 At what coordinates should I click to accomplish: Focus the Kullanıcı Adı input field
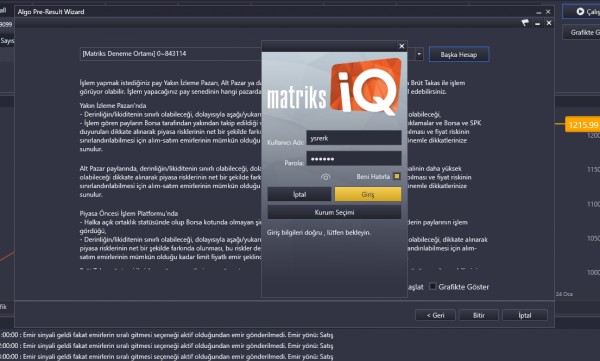click(354, 138)
